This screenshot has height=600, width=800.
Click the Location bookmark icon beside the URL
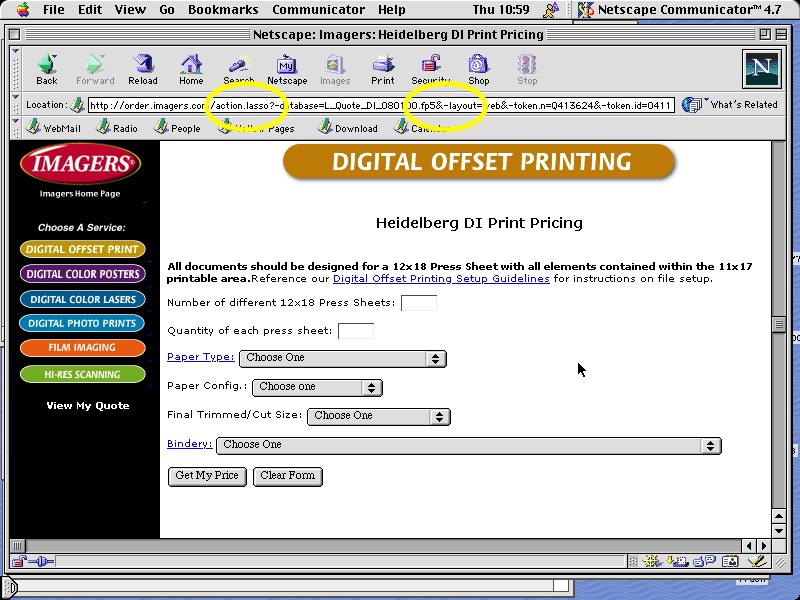[x=78, y=105]
